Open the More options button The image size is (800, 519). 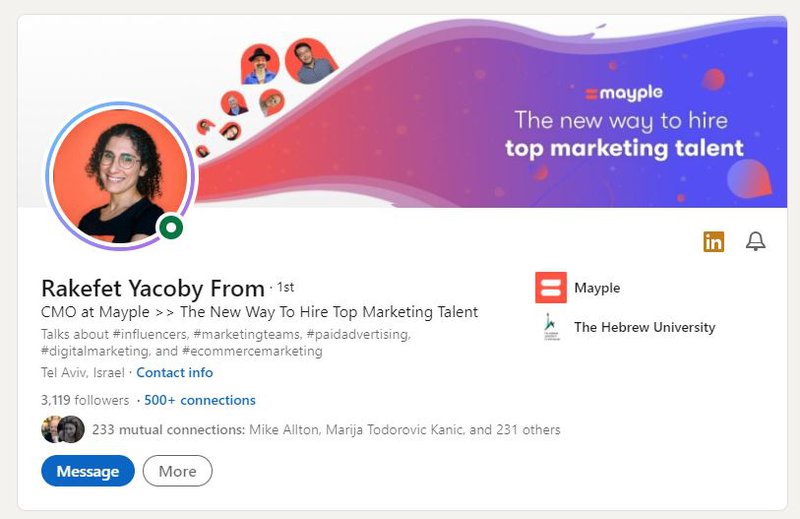pyautogui.click(x=178, y=471)
